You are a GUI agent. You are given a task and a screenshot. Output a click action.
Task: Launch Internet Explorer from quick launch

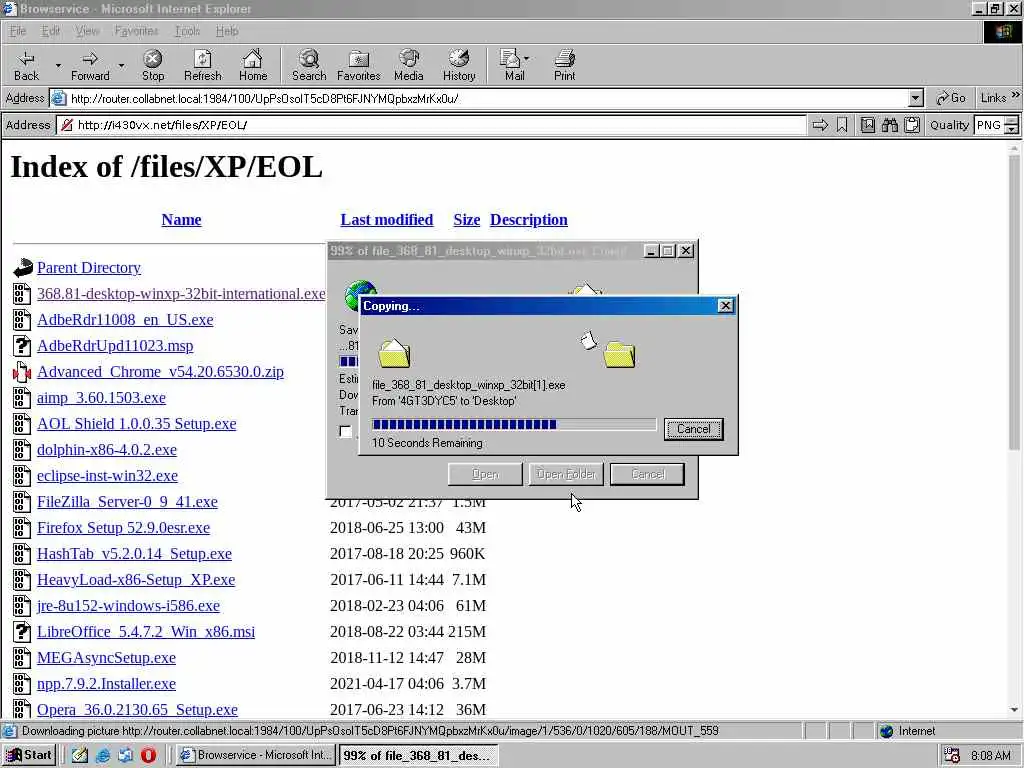(x=103, y=755)
